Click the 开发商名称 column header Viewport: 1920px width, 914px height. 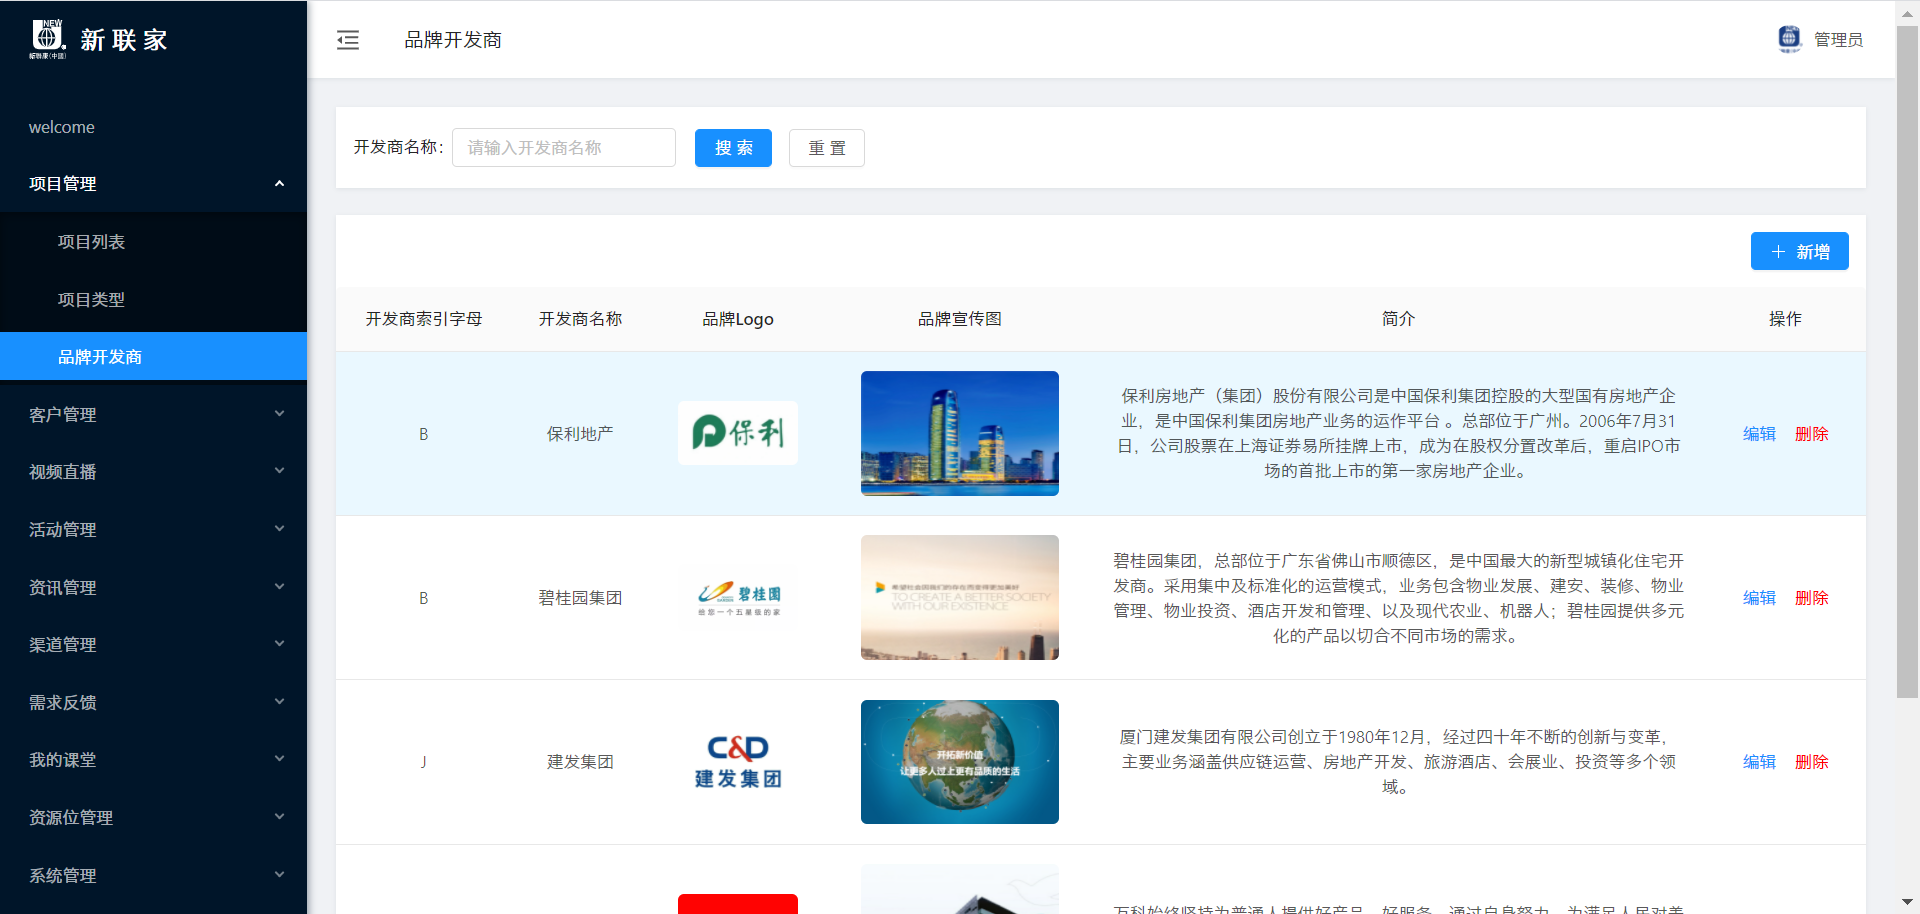coord(580,319)
